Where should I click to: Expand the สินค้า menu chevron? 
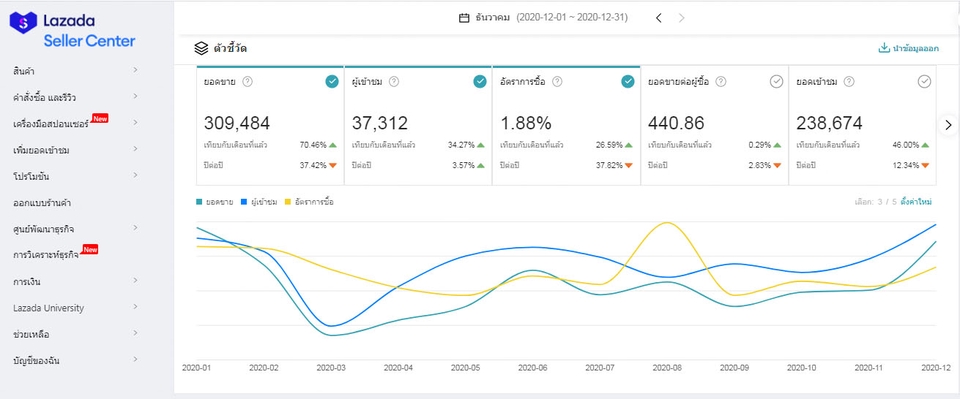click(x=135, y=70)
